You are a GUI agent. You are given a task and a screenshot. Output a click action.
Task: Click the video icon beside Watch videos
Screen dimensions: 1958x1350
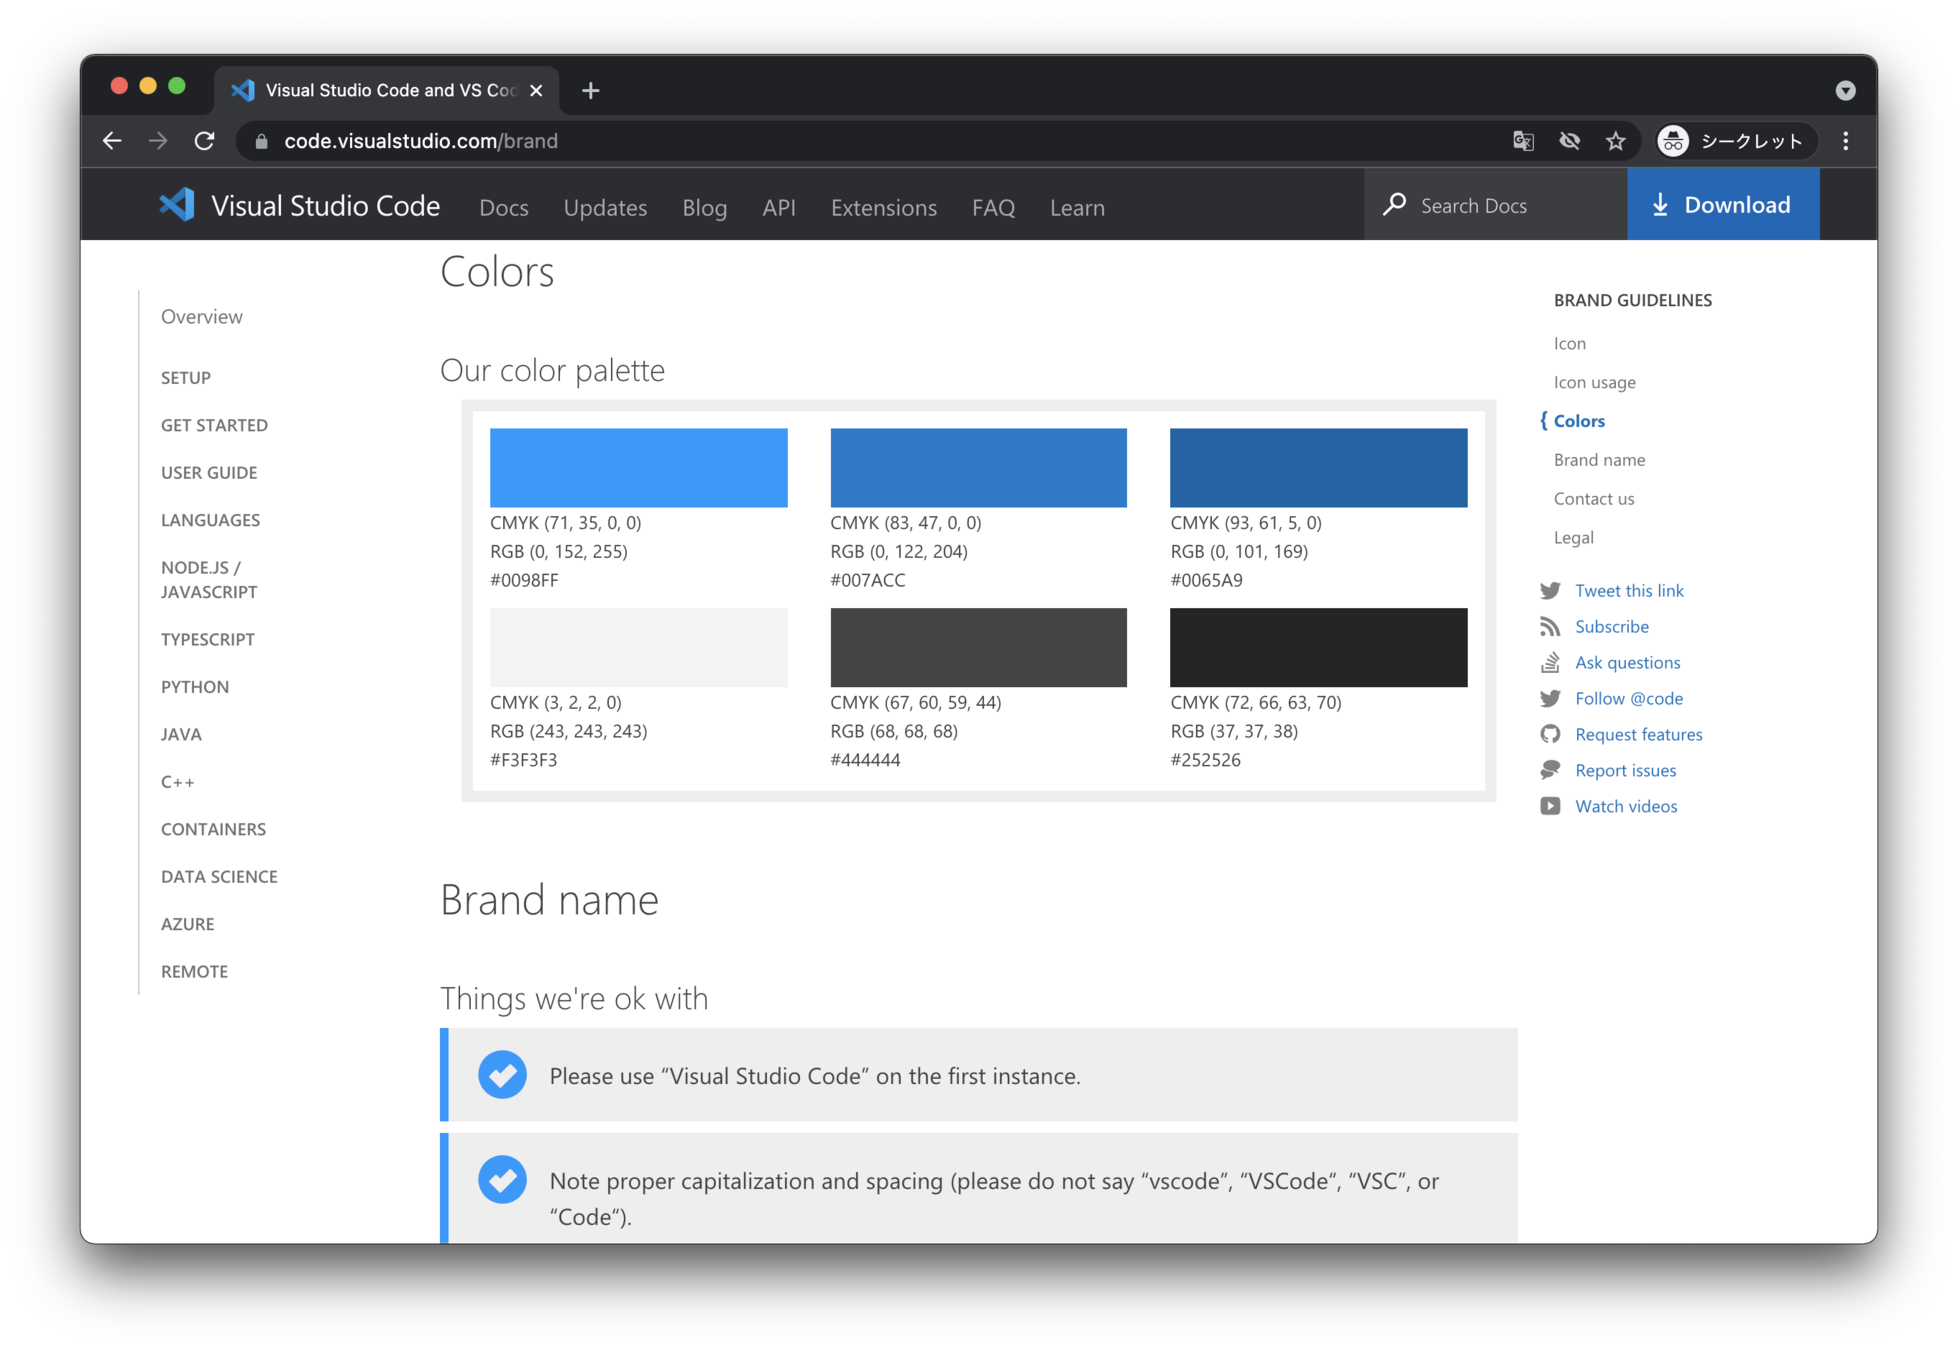click(x=1550, y=807)
